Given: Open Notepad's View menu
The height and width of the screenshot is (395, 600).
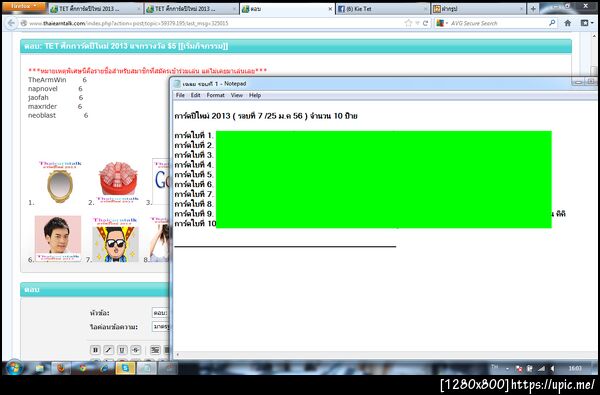Looking at the screenshot, I should [236, 95].
